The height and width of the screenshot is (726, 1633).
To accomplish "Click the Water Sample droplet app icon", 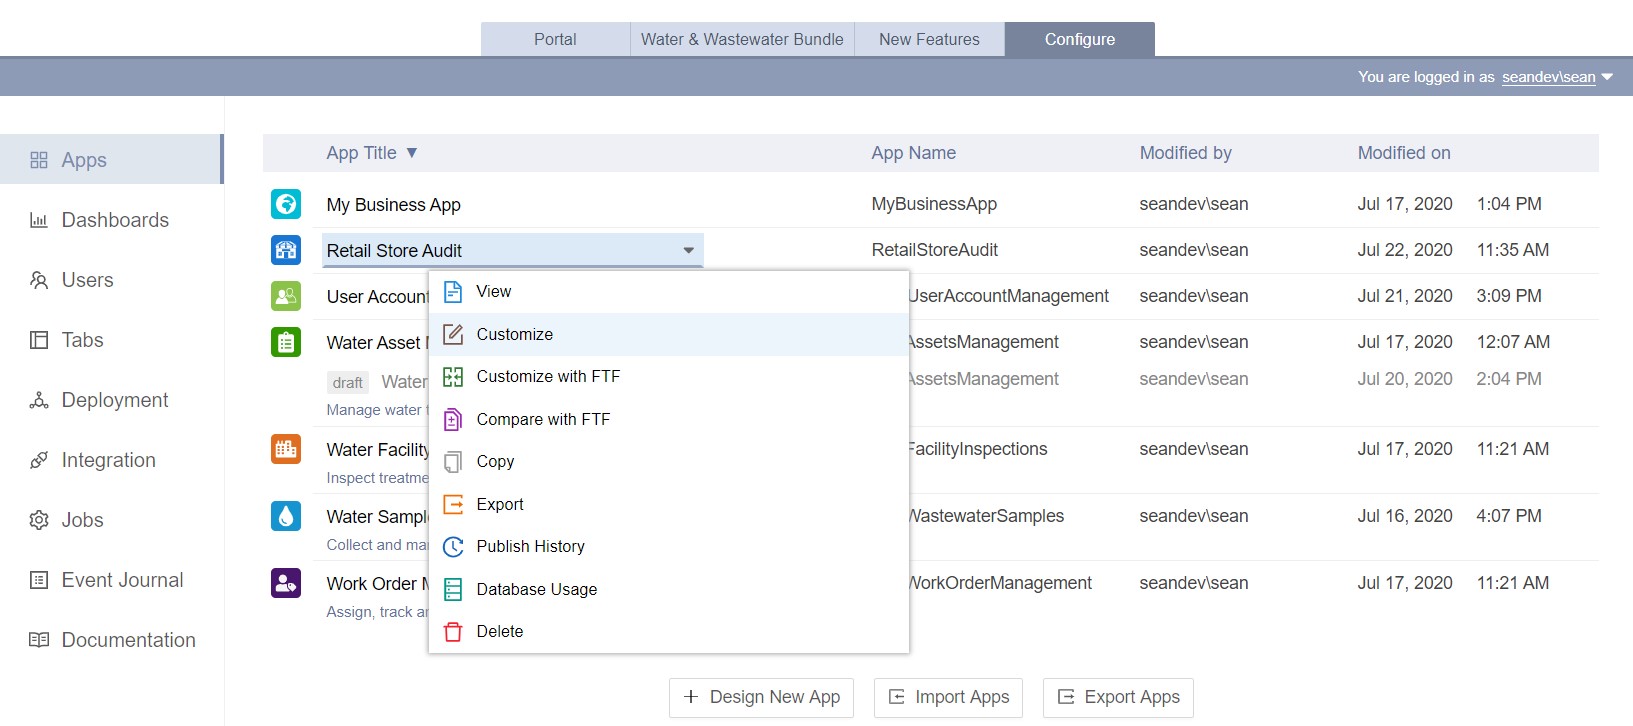I will (286, 516).
